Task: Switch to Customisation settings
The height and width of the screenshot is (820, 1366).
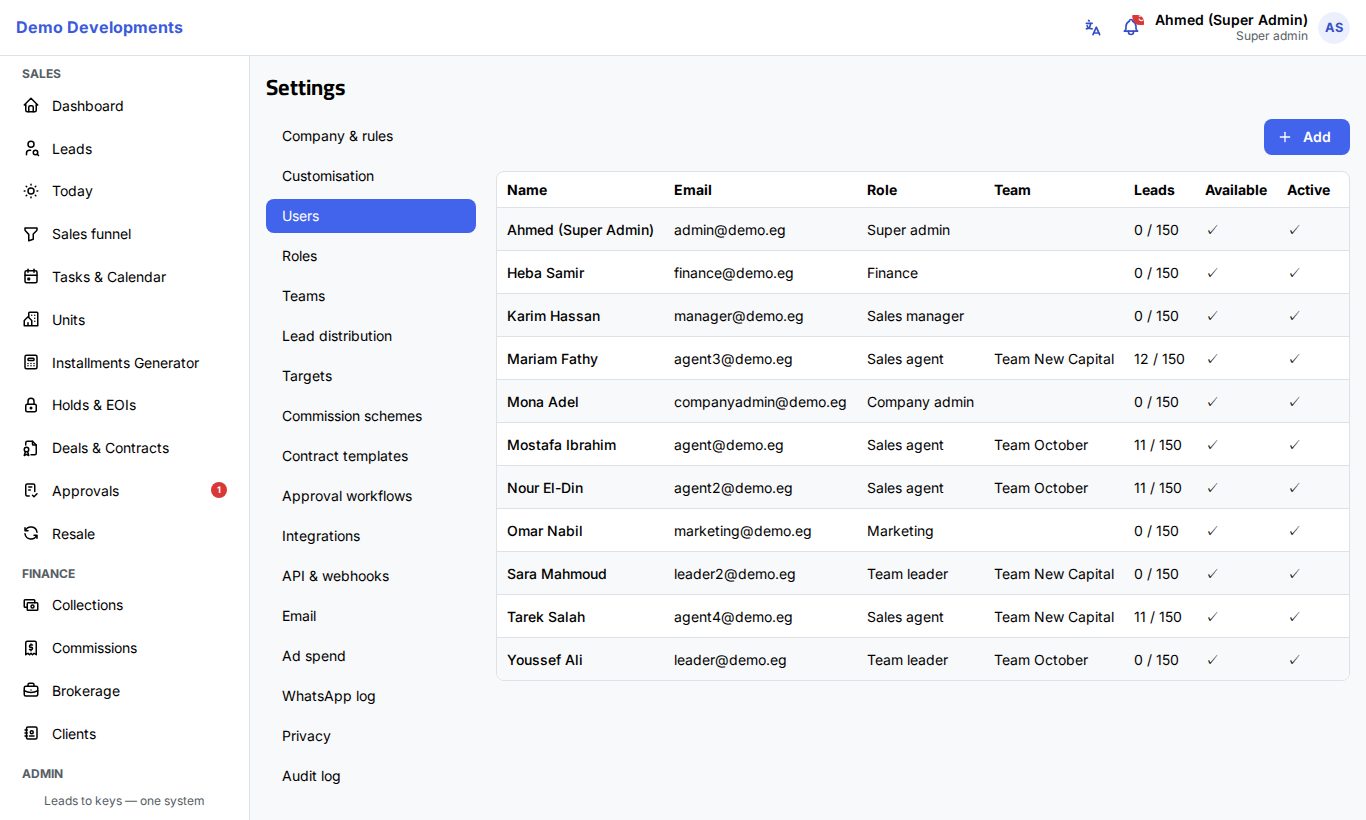Action: [x=371, y=176]
